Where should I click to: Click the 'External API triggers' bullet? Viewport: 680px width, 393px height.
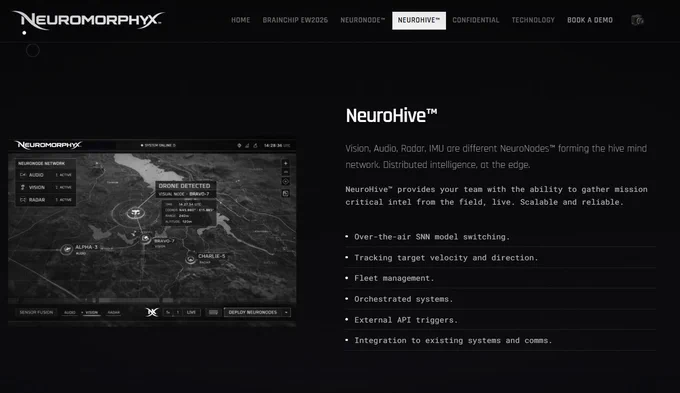click(x=406, y=320)
